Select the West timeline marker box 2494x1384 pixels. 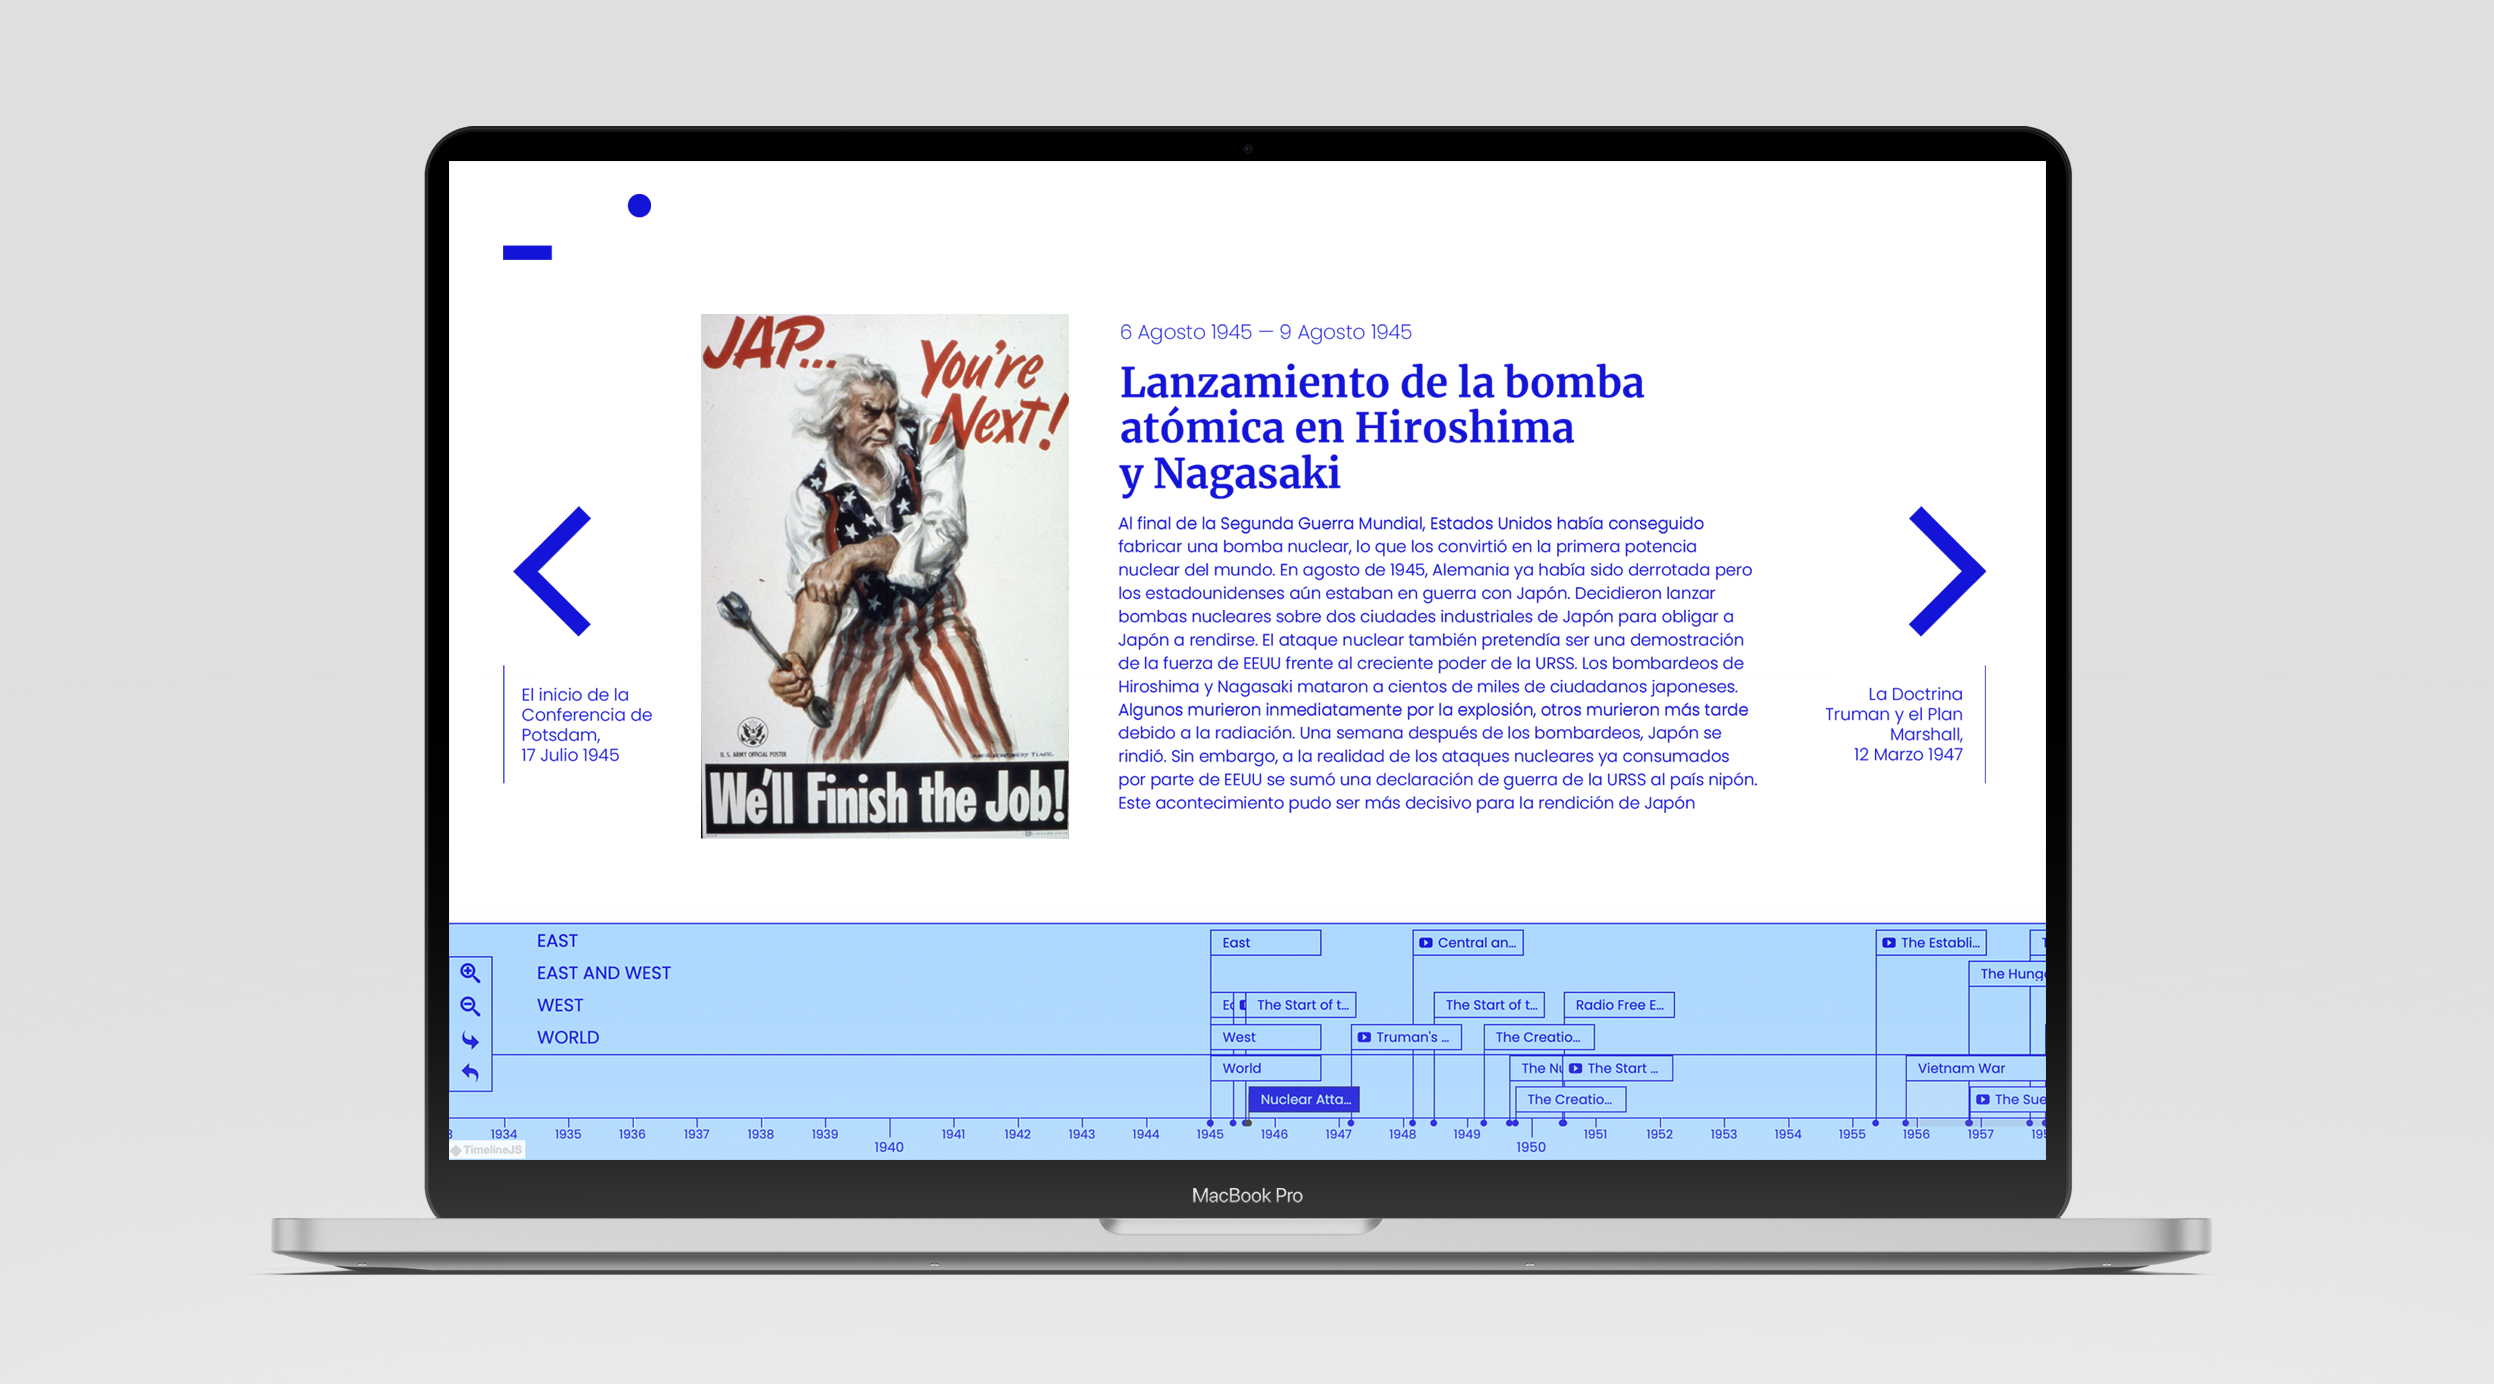coord(1265,1037)
